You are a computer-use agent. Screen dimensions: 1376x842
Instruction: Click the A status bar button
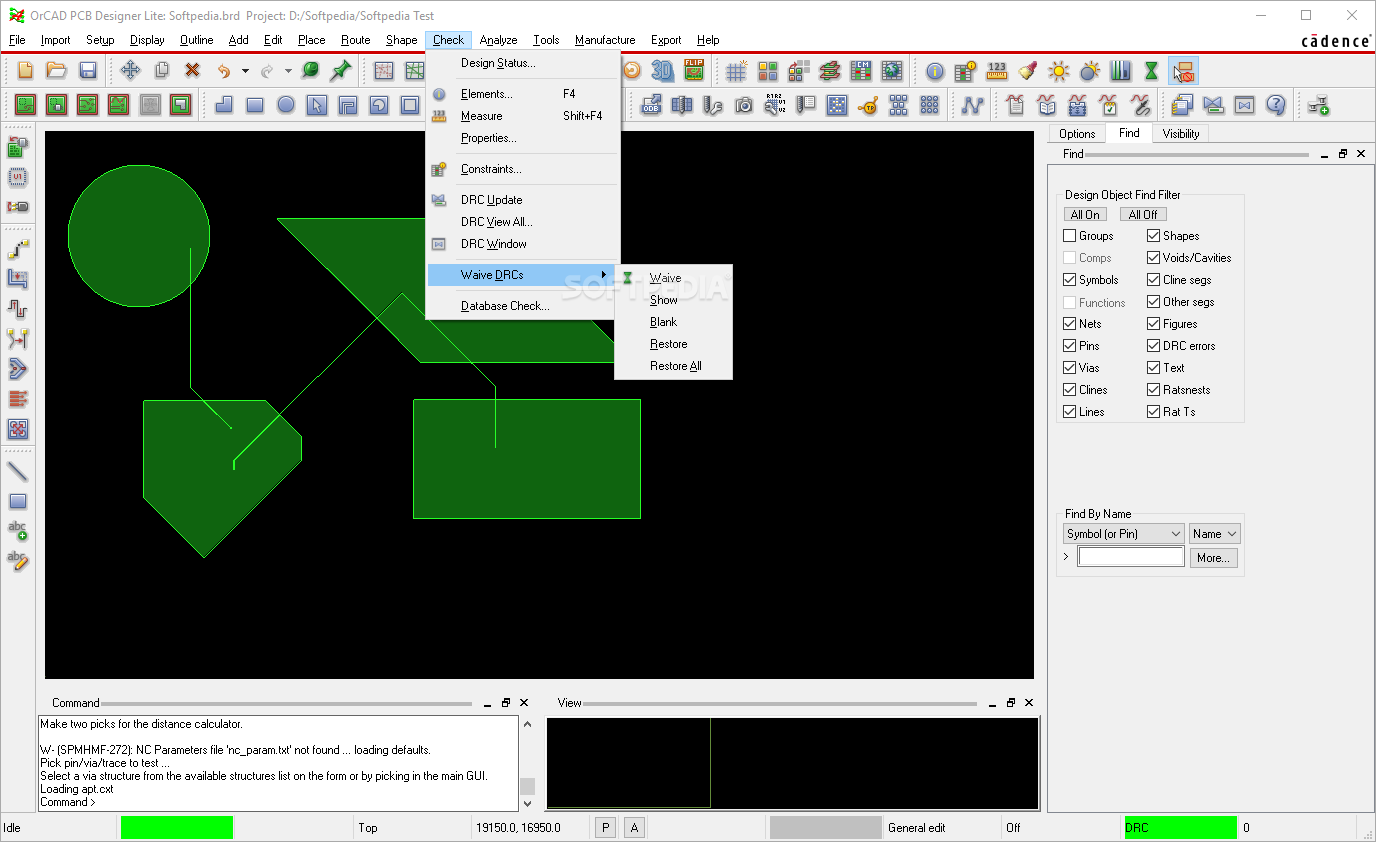[634, 828]
